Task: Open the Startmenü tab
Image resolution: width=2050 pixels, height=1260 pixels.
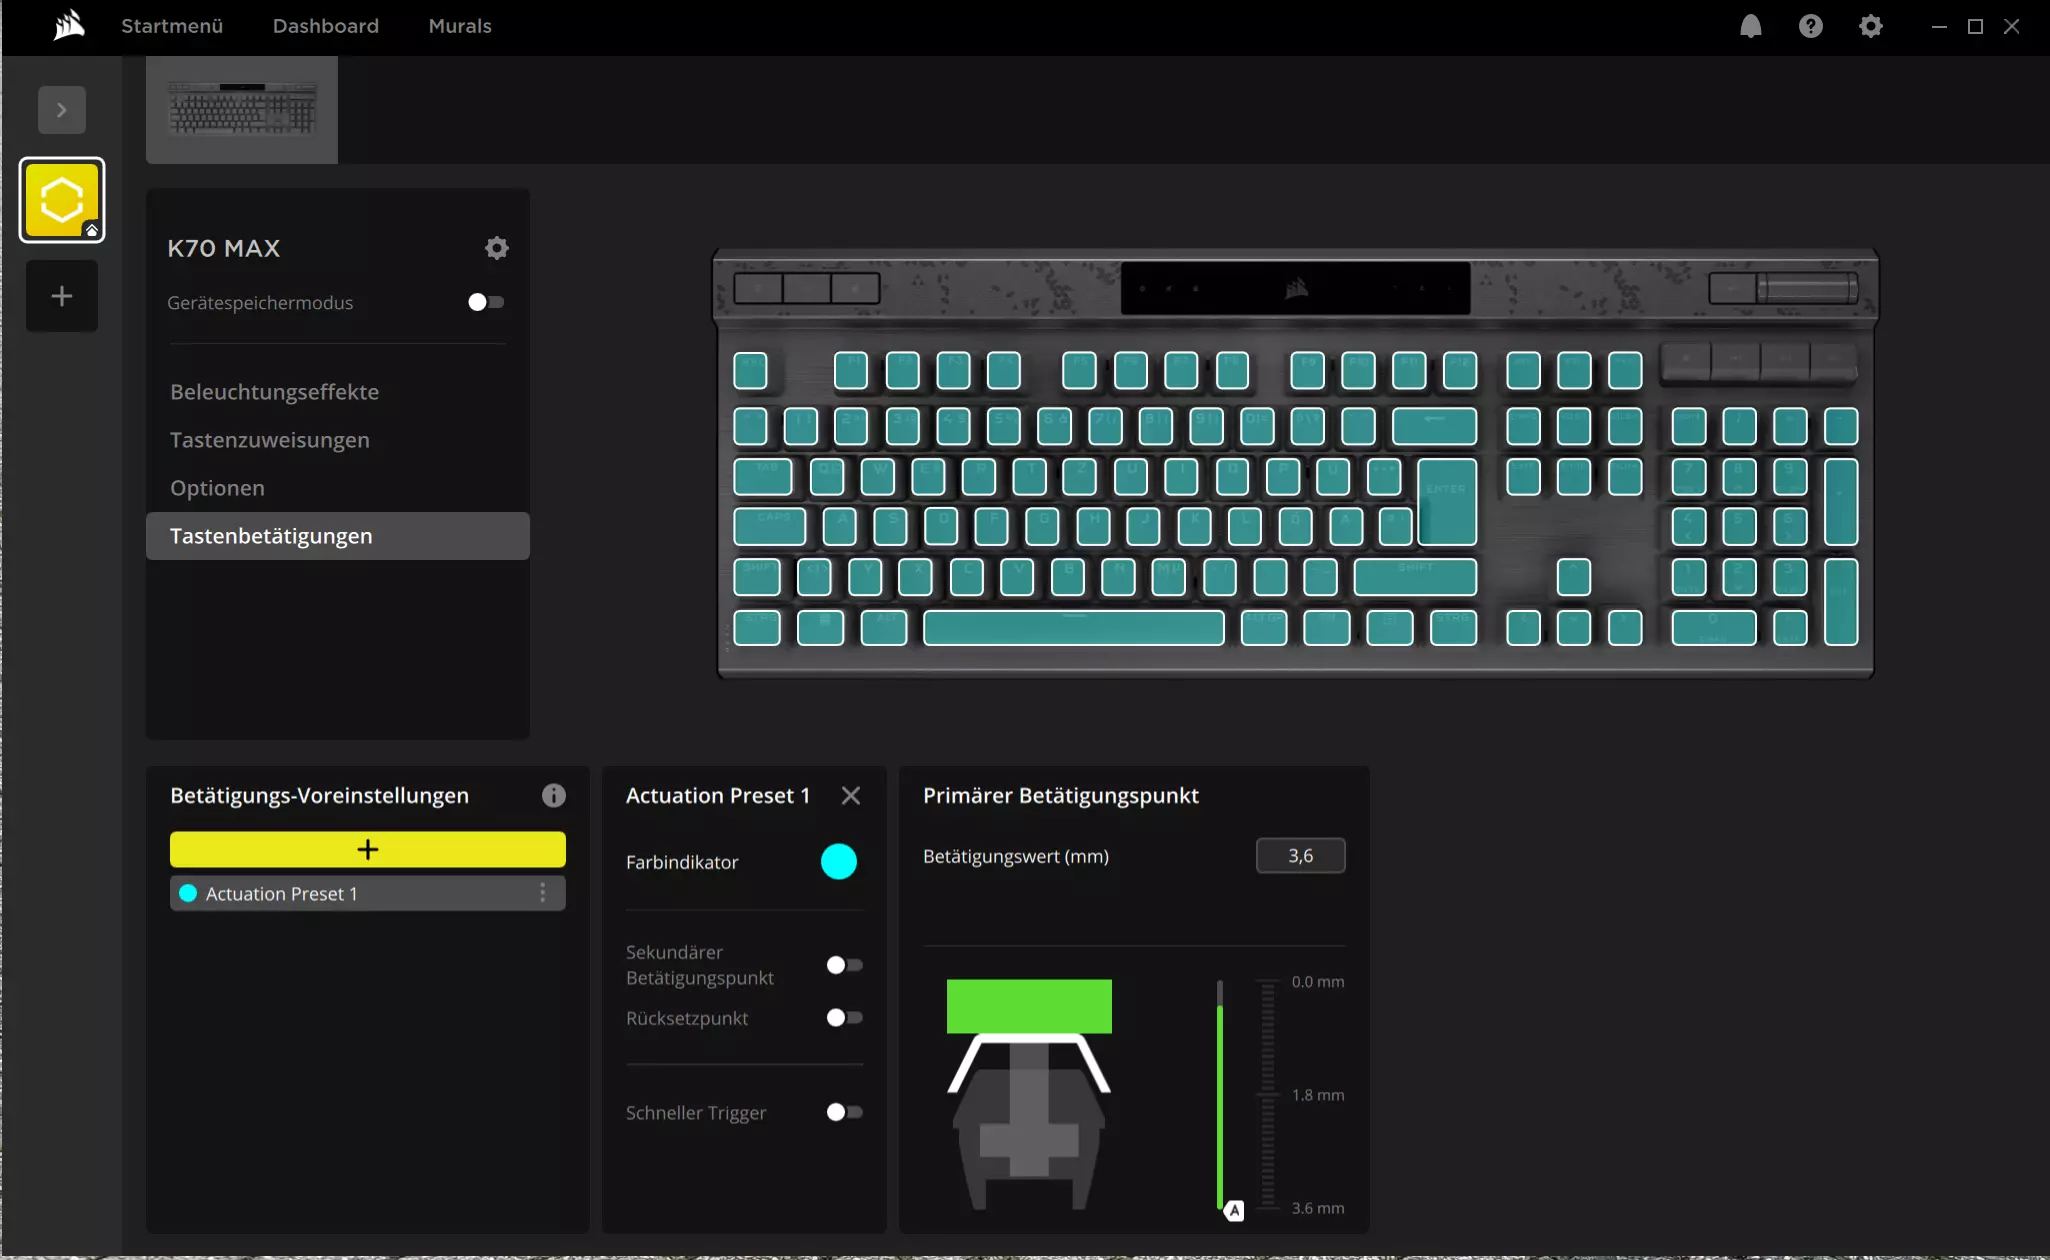Action: (x=172, y=26)
